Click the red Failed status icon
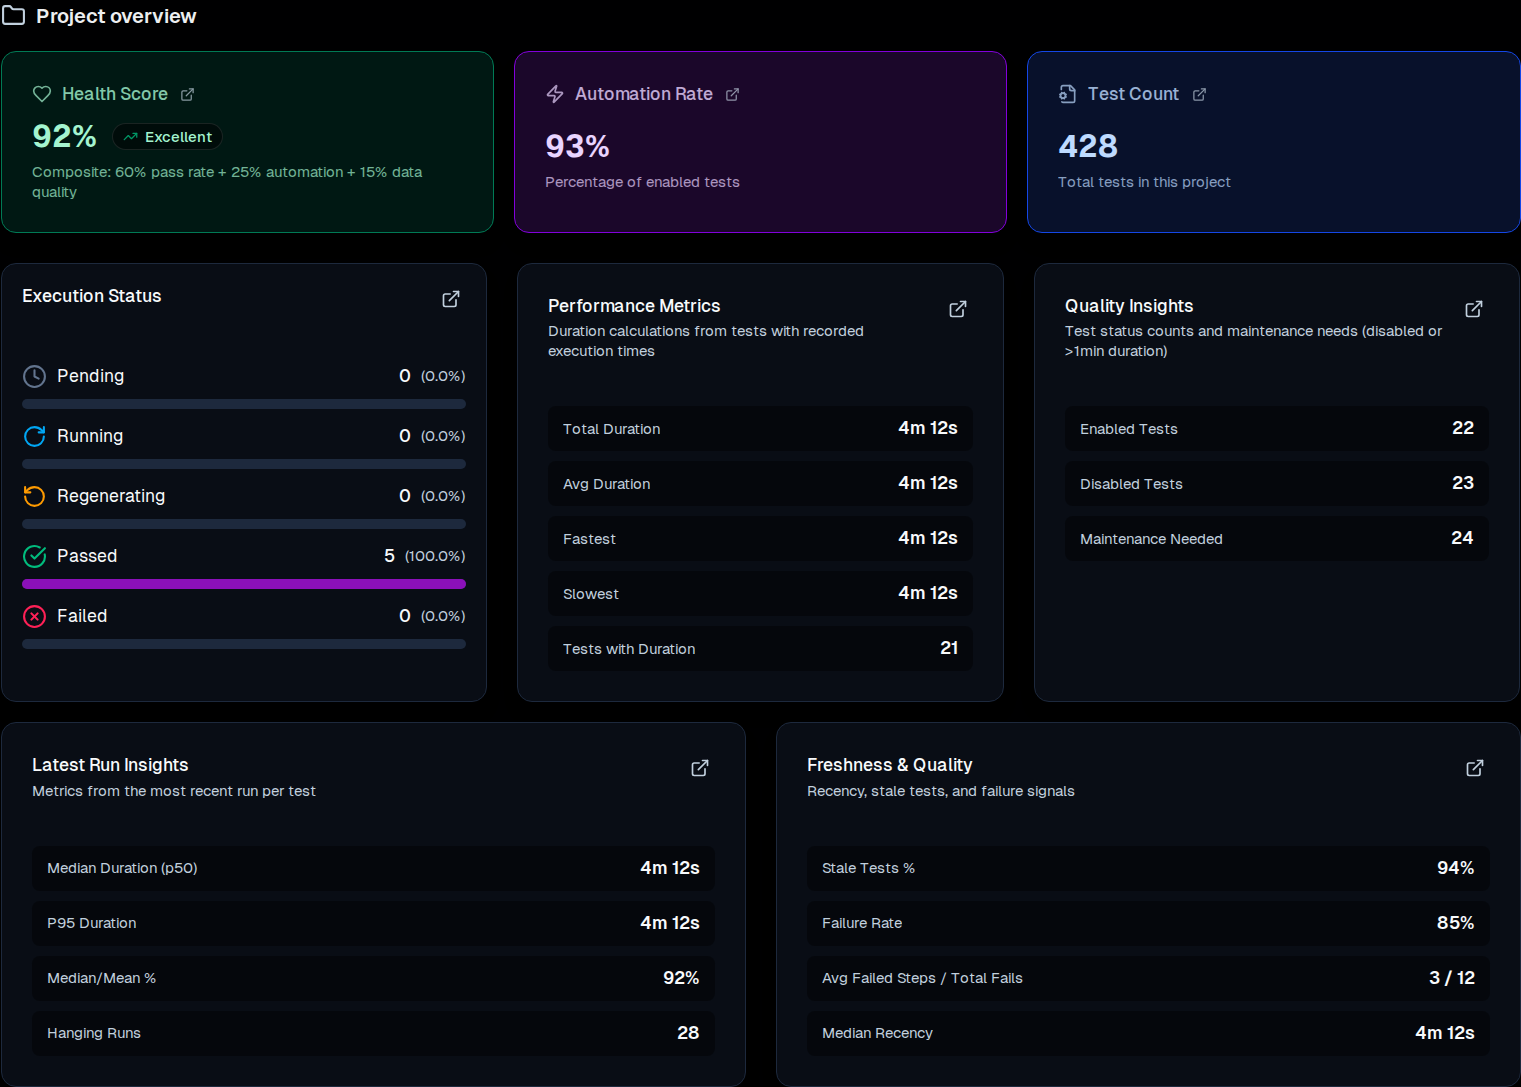 tap(34, 616)
